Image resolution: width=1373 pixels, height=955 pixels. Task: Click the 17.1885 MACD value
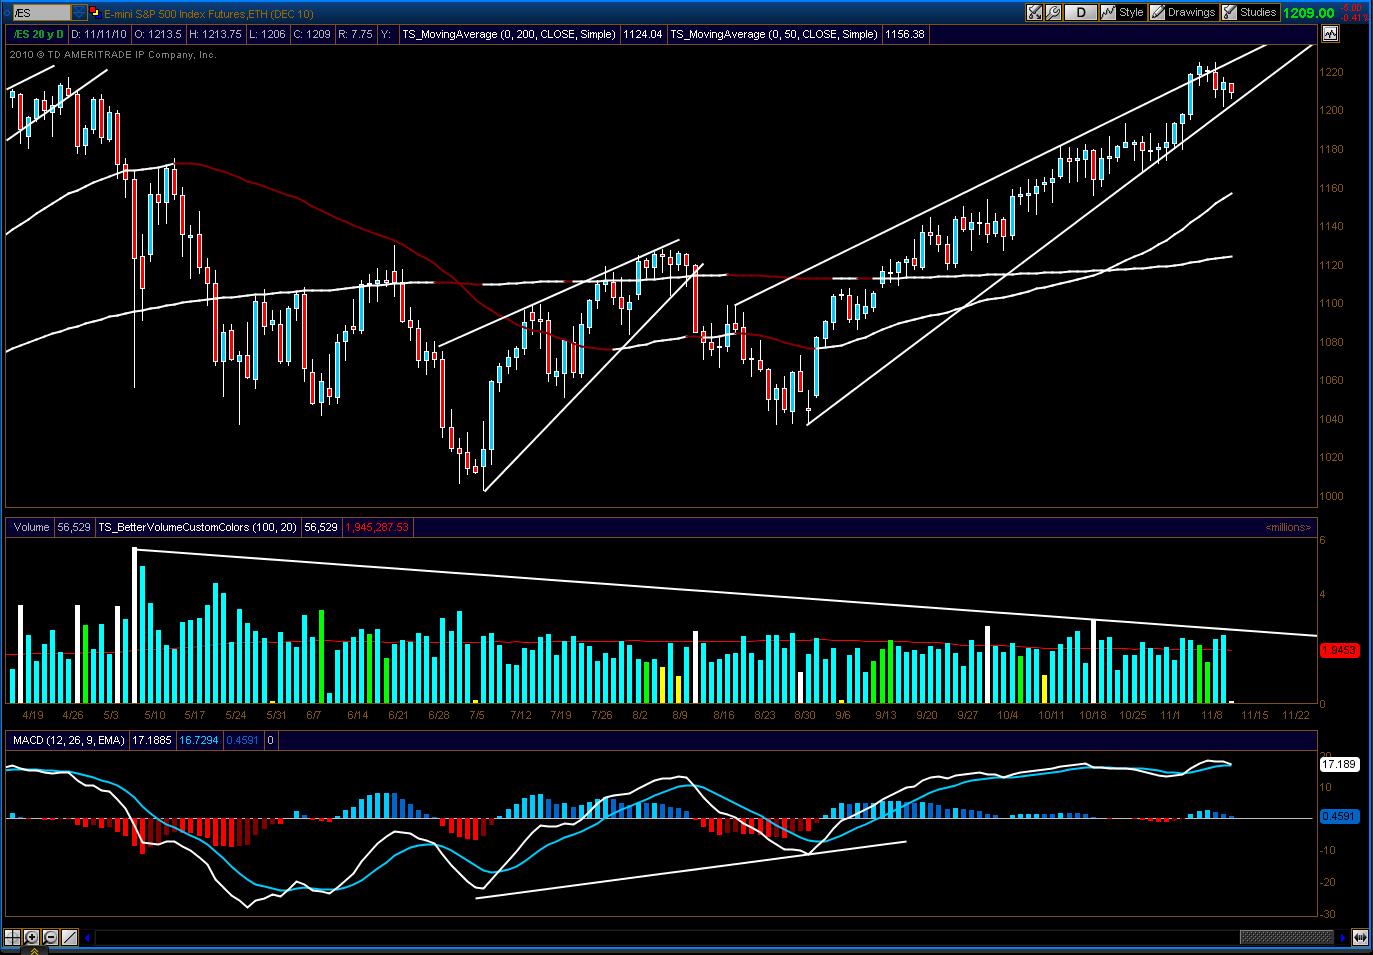pos(152,741)
